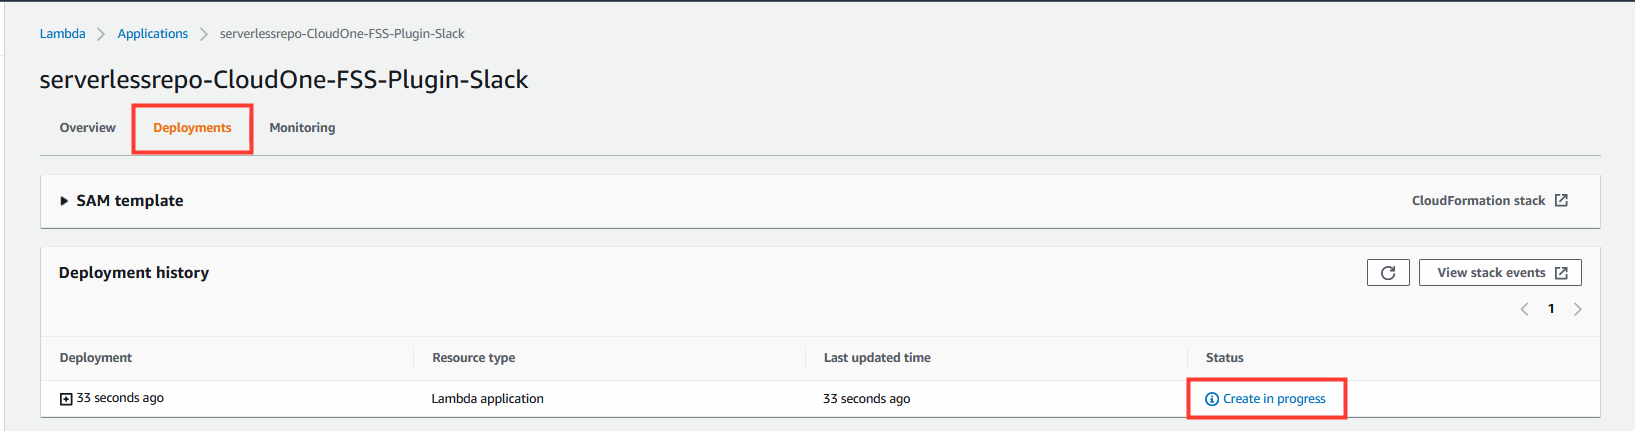The height and width of the screenshot is (431, 1635).
Task: Select page number 1 in pagination
Action: pyautogui.click(x=1551, y=309)
